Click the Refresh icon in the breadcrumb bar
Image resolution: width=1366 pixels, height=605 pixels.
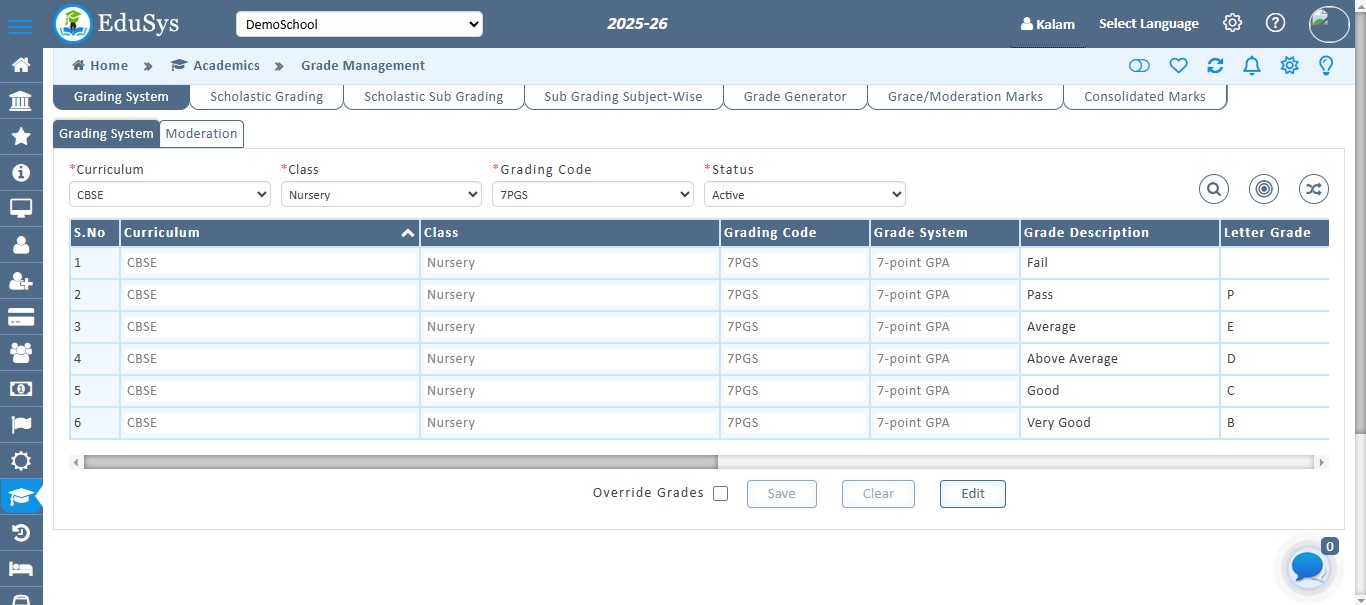point(1215,65)
